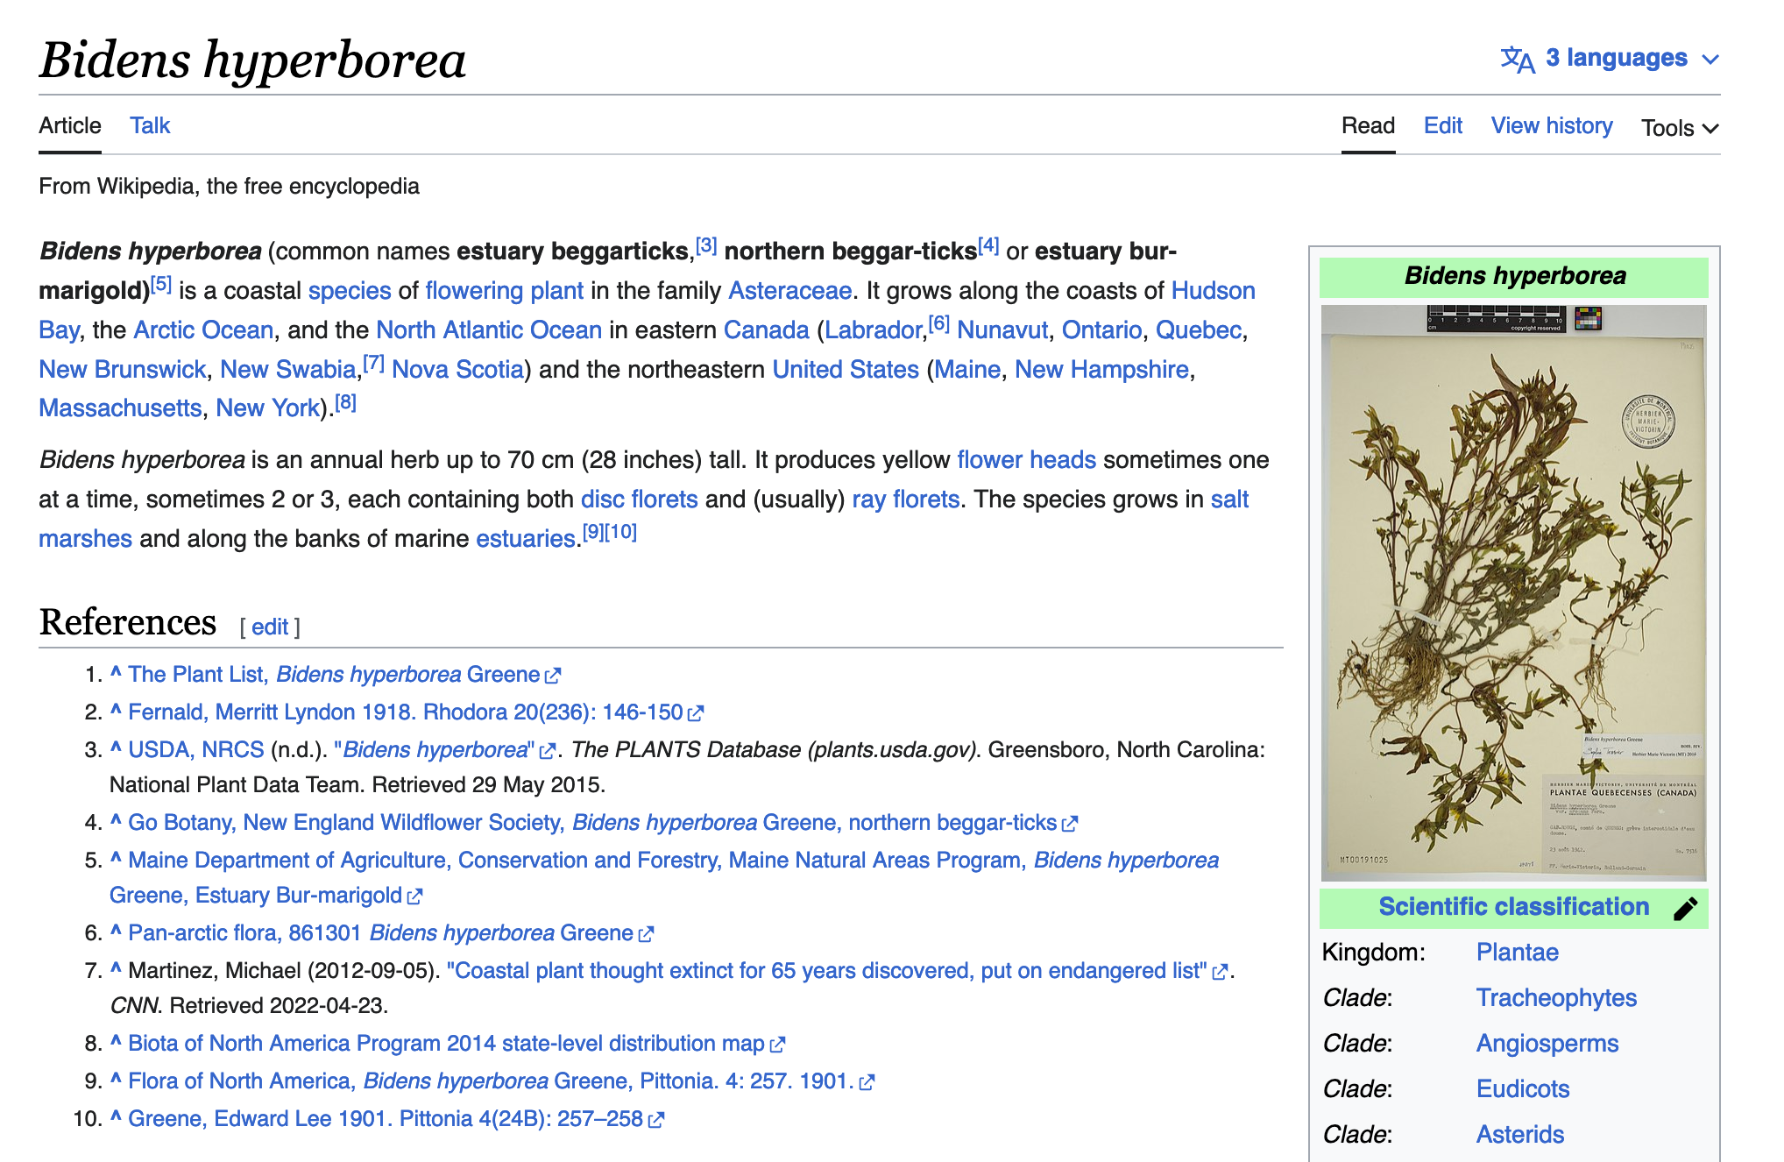The image size is (1784, 1162).
Task: Click citation superscript 7 after New Swabia
Action: coord(373,364)
